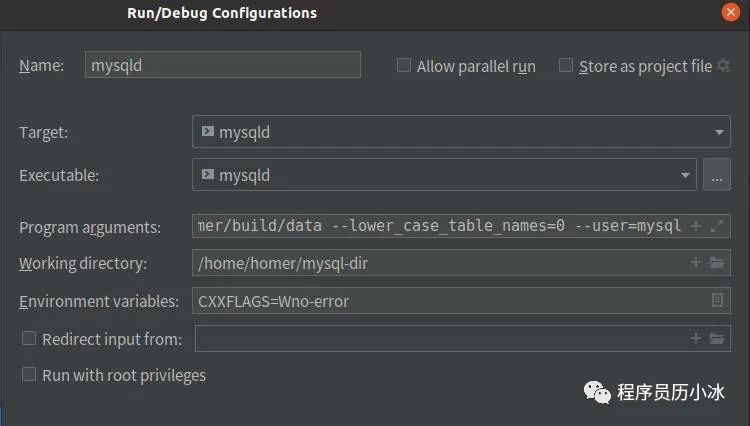Screen dimensions: 750x426
Task: Browse folder for Redirect input from
Action: (716, 338)
